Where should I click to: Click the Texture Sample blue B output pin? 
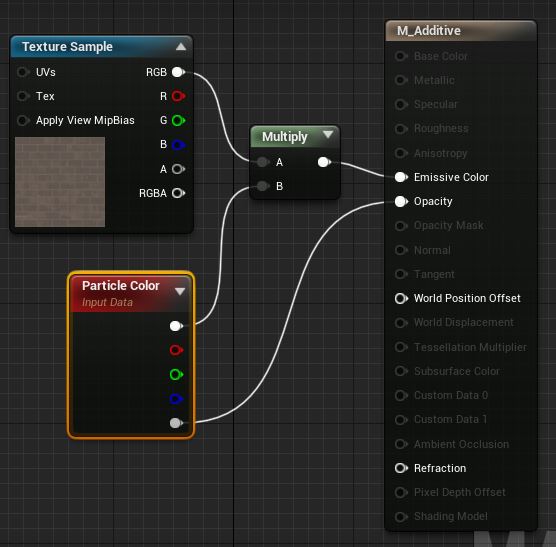pos(178,145)
